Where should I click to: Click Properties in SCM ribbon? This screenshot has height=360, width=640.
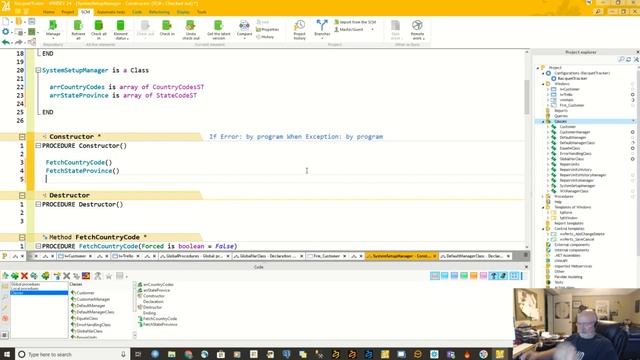(x=267, y=29)
